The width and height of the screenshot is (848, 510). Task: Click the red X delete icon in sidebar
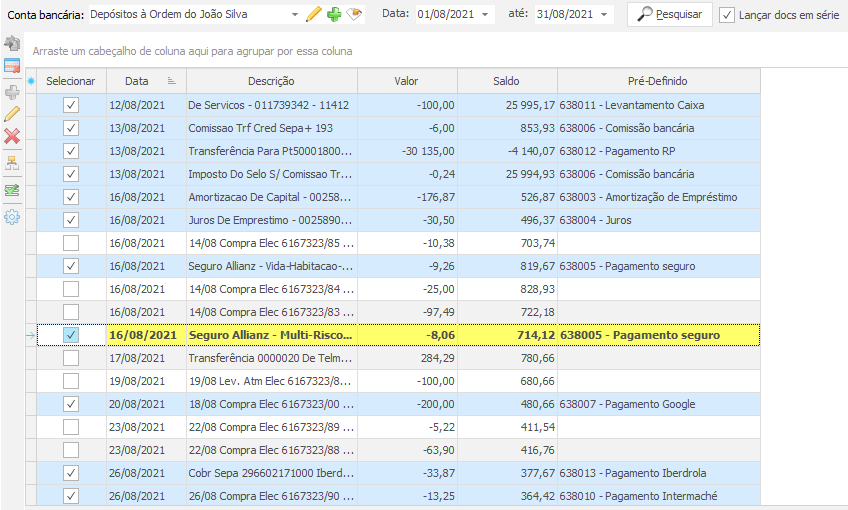pyautogui.click(x=12, y=136)
